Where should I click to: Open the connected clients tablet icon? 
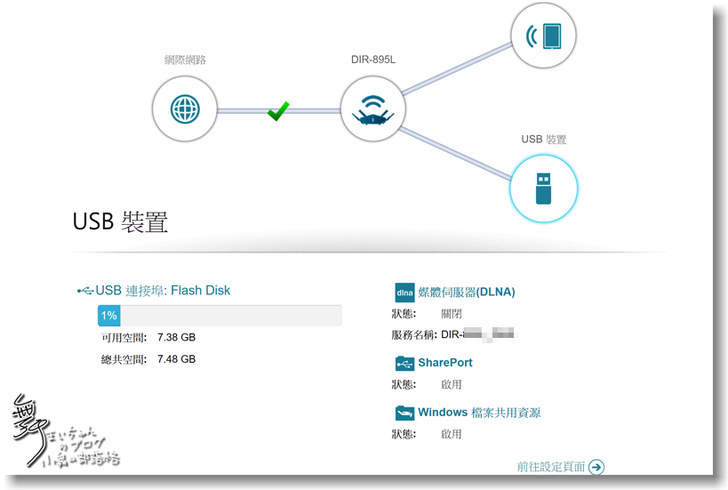click(543, 36)
